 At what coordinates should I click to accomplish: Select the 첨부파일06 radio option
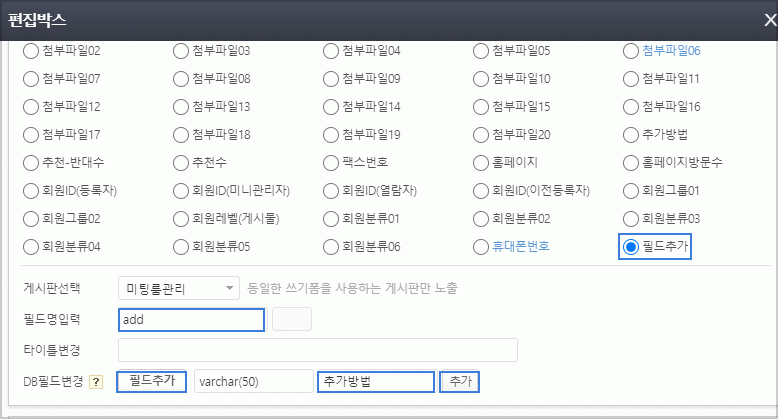coord(631,50)
